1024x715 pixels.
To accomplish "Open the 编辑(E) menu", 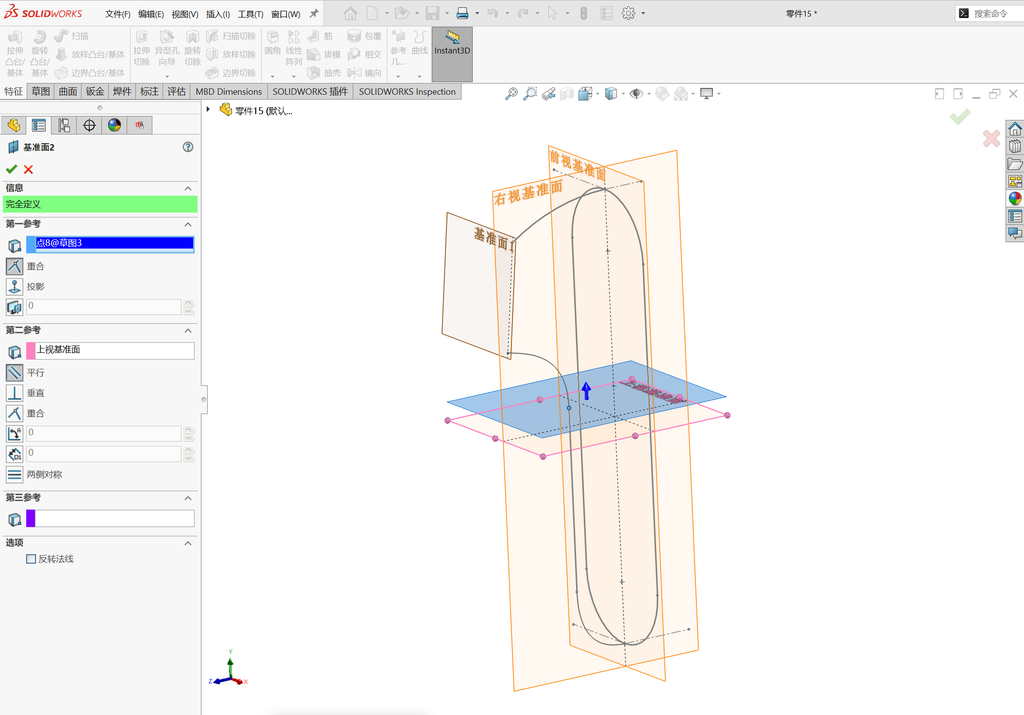I will tap(151, 14).
